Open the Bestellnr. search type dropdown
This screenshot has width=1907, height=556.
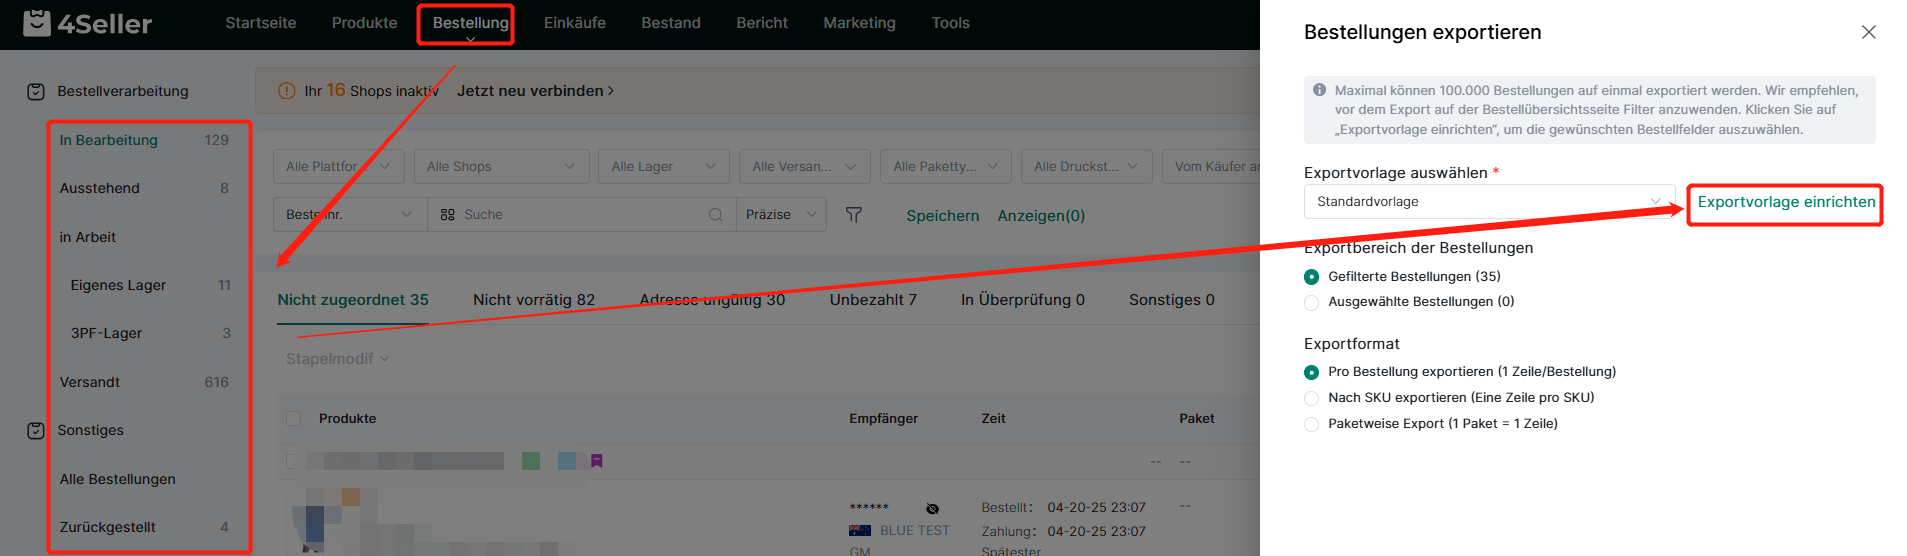[x=350, y=214]
